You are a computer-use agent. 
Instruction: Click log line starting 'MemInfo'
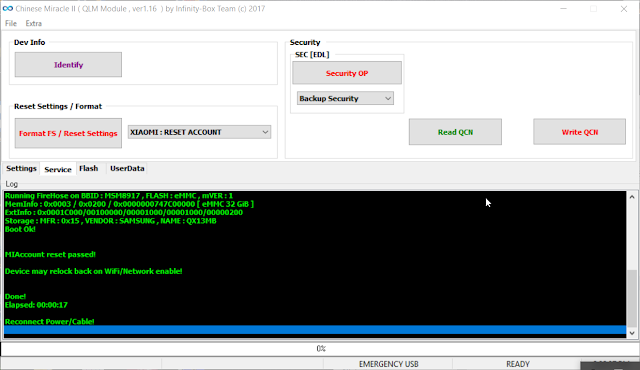tap(129, 204)
